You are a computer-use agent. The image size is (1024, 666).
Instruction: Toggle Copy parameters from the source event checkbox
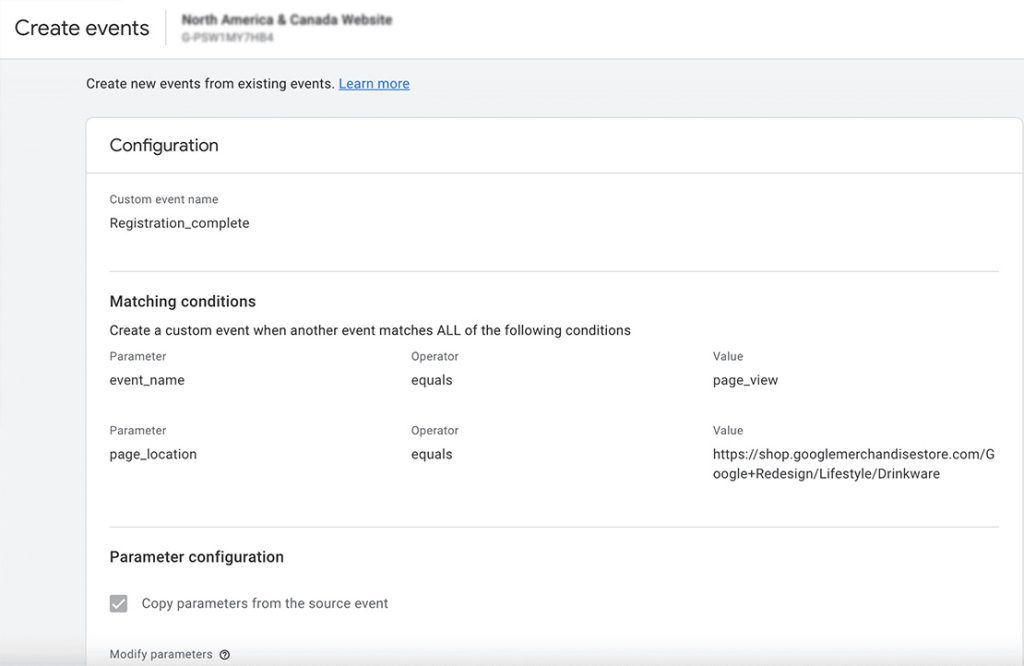[x=119, y=603]
